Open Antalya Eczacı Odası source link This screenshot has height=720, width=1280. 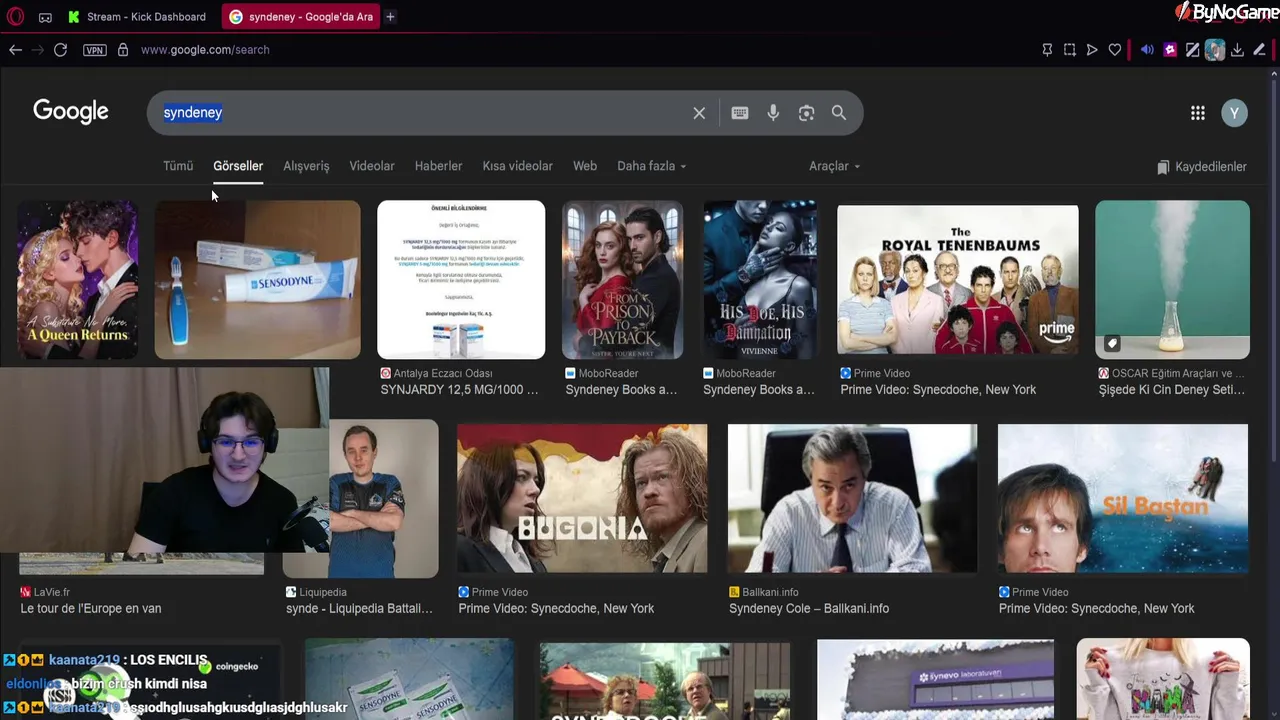tap(436, 373)
